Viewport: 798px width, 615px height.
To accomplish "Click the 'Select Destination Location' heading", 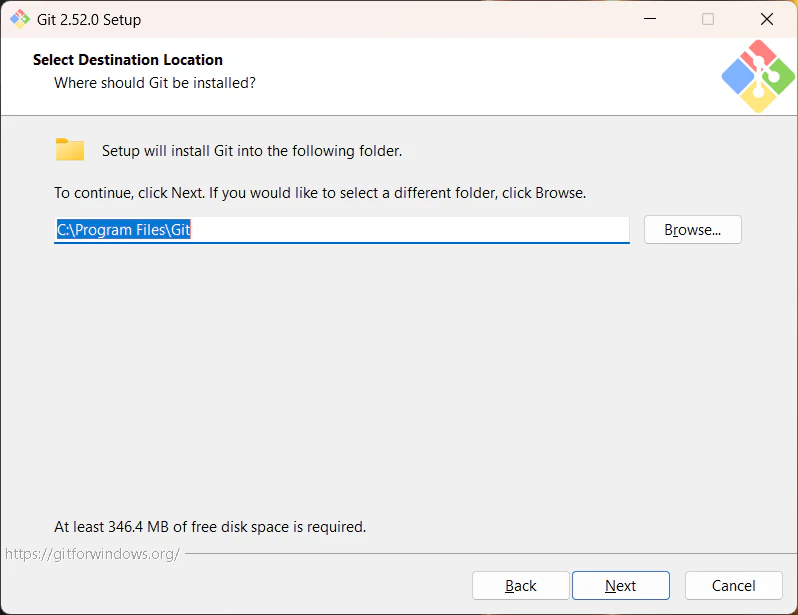I will click(x=128, y=60).
